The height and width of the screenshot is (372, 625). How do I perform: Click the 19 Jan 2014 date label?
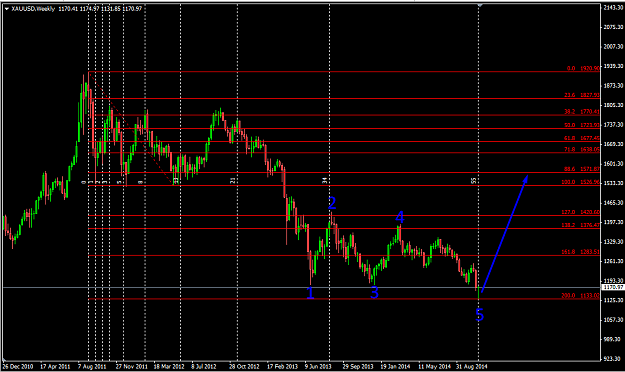click(395, 366)
